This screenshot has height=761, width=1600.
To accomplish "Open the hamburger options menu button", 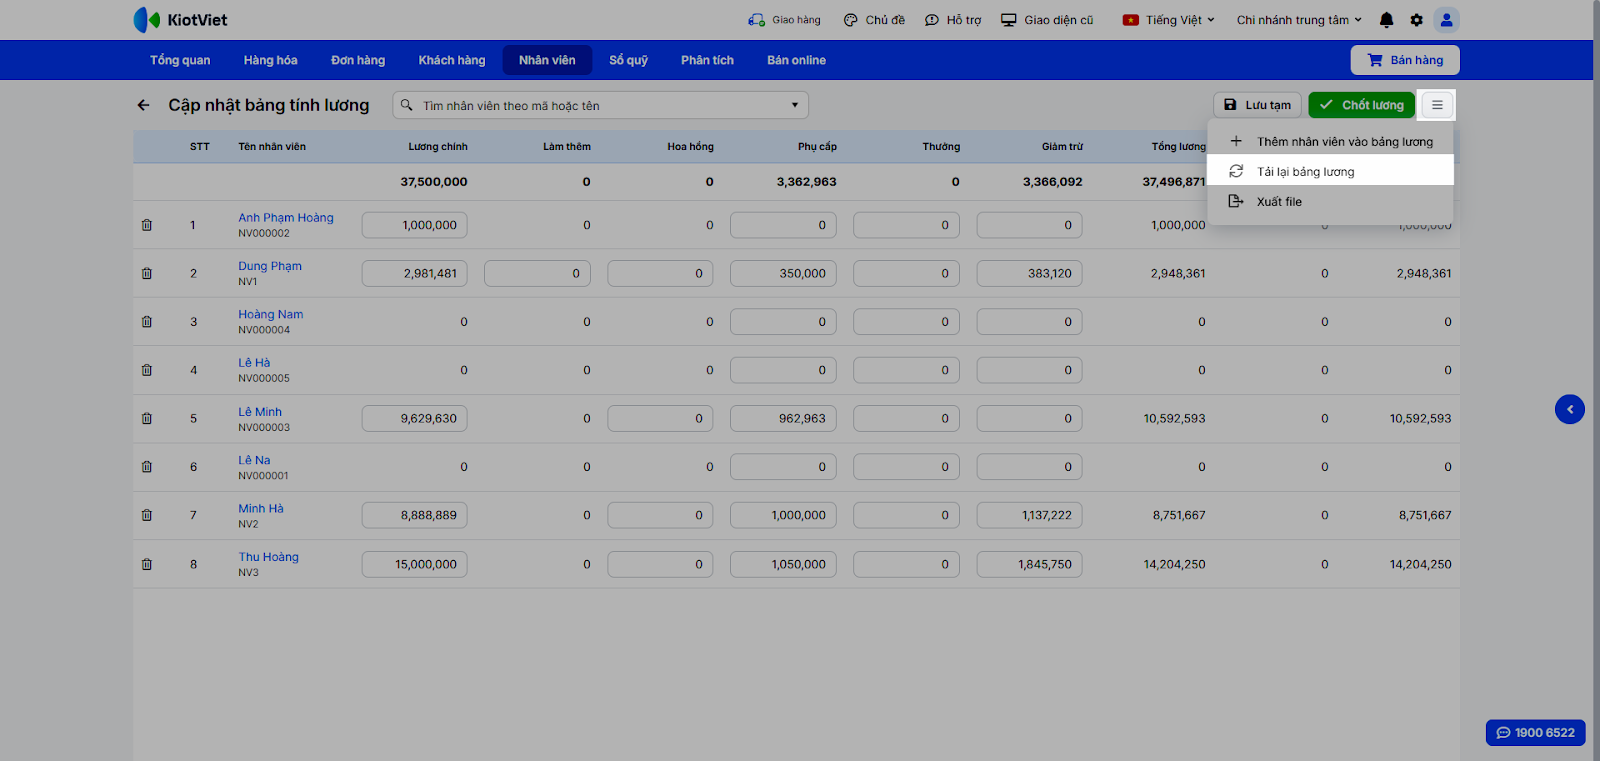I will 1437,105.
